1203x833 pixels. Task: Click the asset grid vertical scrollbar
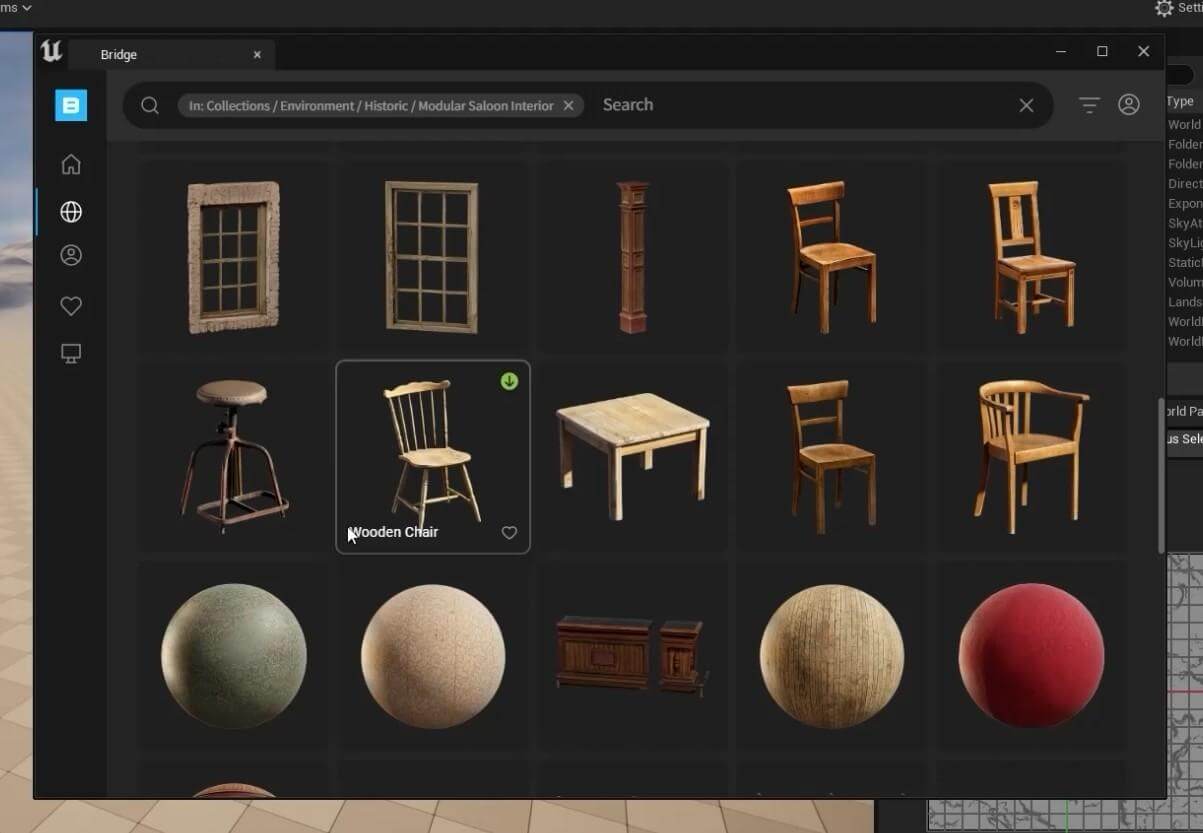(x=1161, y=475)
